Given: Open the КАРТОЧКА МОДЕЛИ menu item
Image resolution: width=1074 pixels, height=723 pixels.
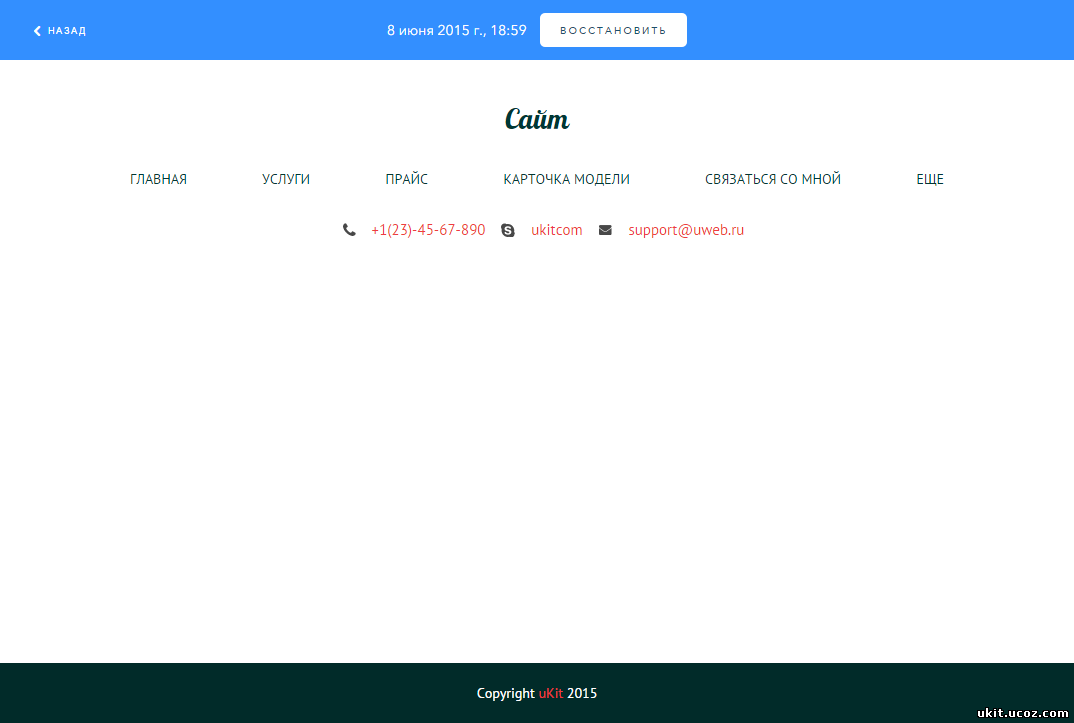Looking at the screenshot, I should 566,179.
